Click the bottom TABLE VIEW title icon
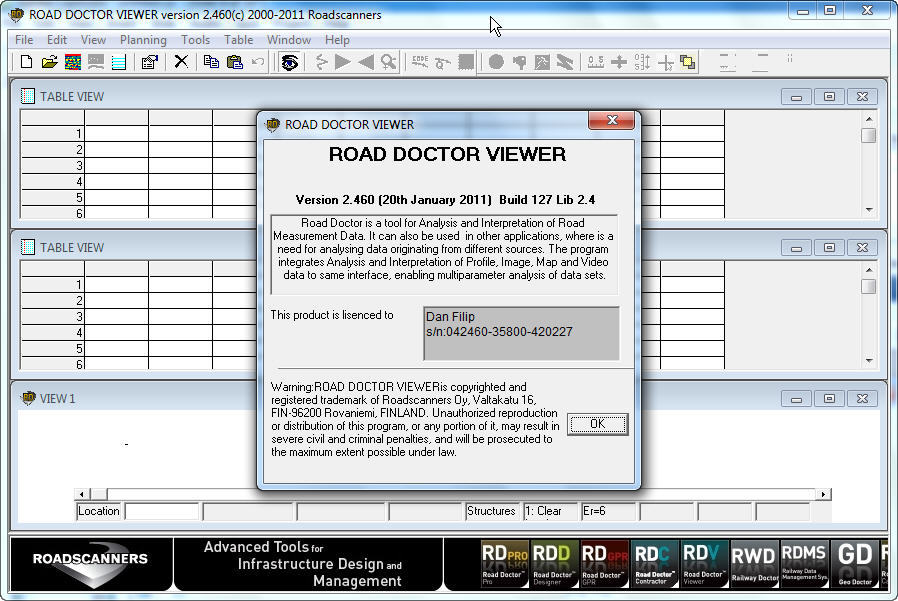 point(27,247)
